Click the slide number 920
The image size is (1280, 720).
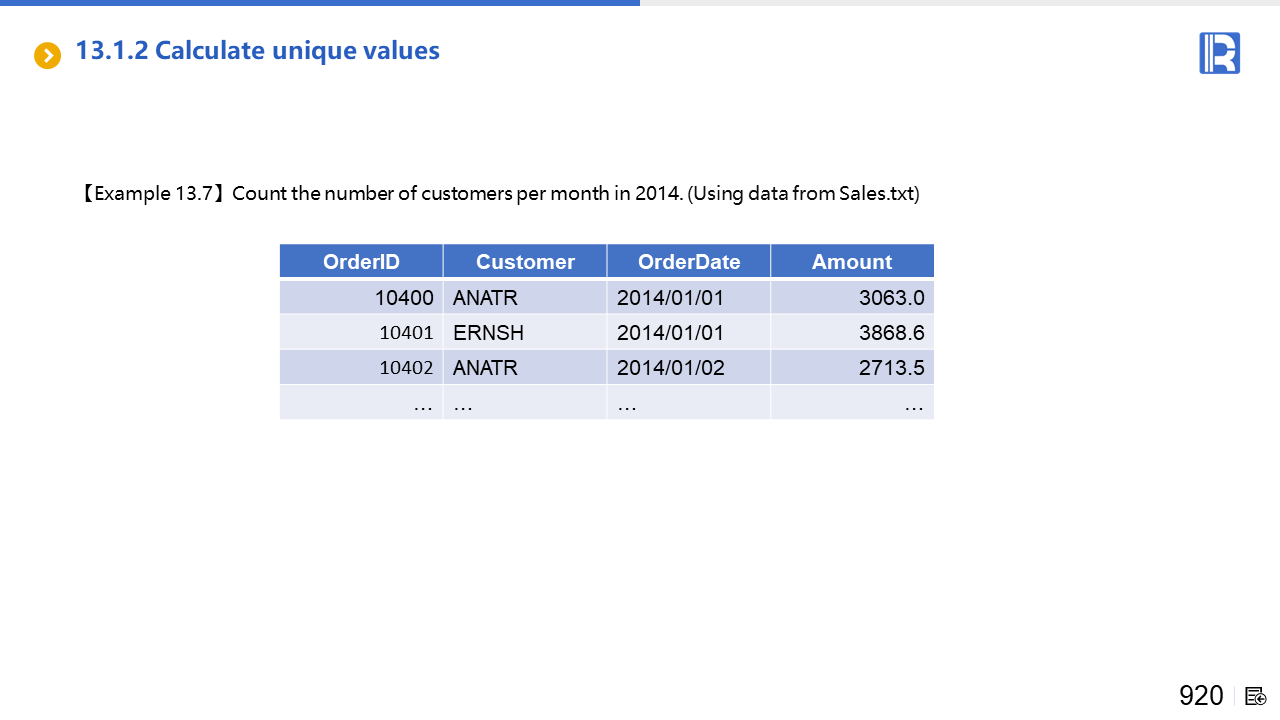(x=1200, y=696)
